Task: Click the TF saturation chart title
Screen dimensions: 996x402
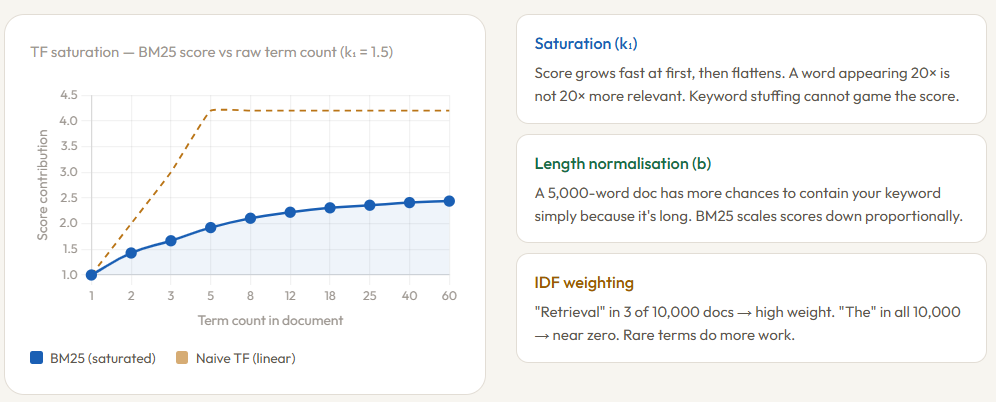Action: [x=212, y=51]
